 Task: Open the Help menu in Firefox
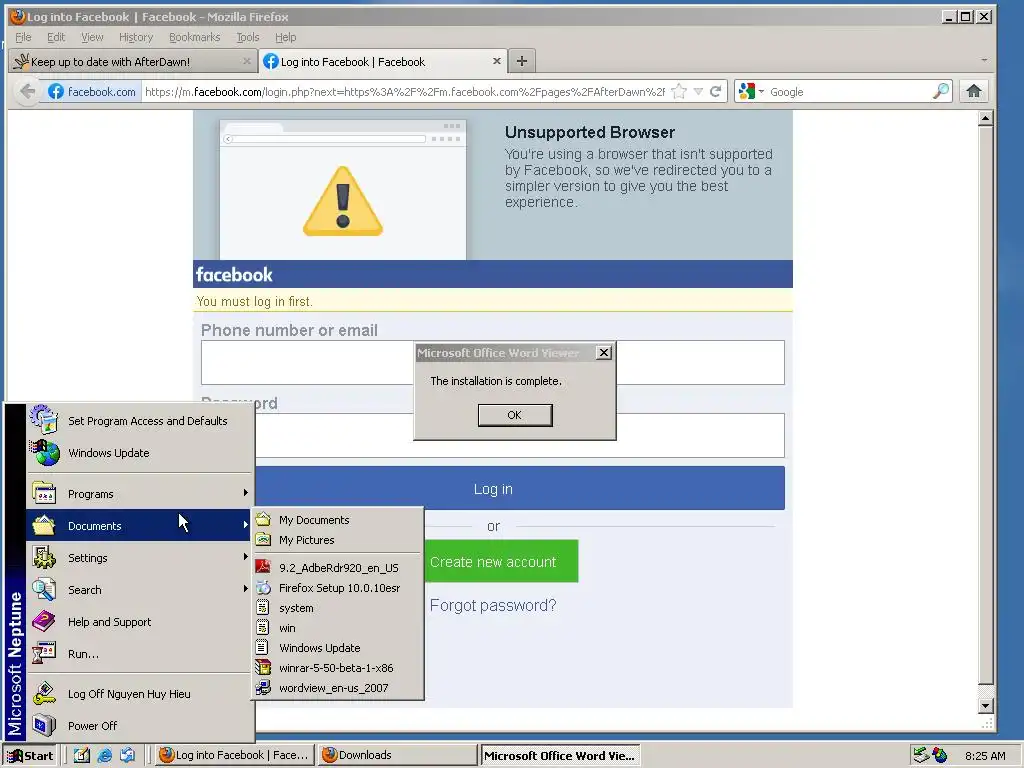click(285, 37)
